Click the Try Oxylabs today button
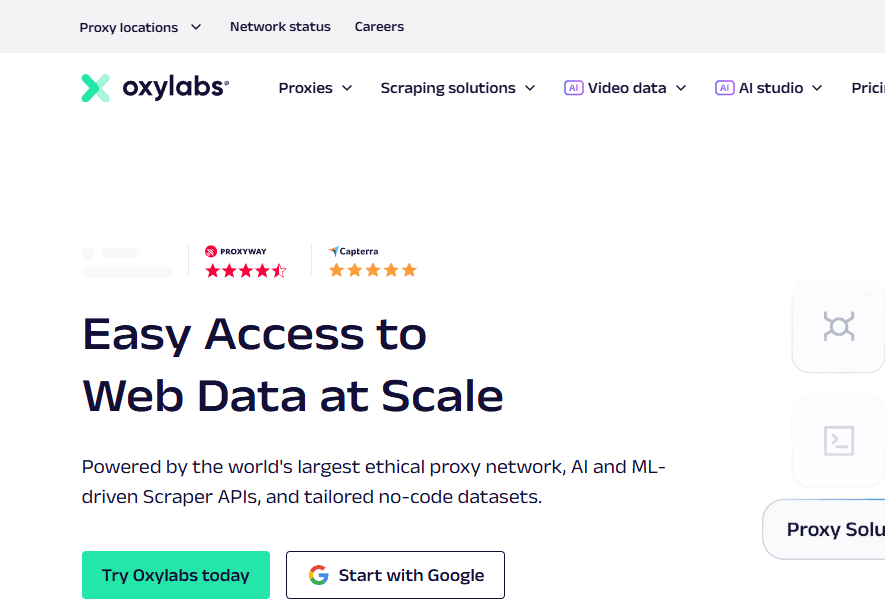Screen dimensions: 885x603 click(176, 575)
